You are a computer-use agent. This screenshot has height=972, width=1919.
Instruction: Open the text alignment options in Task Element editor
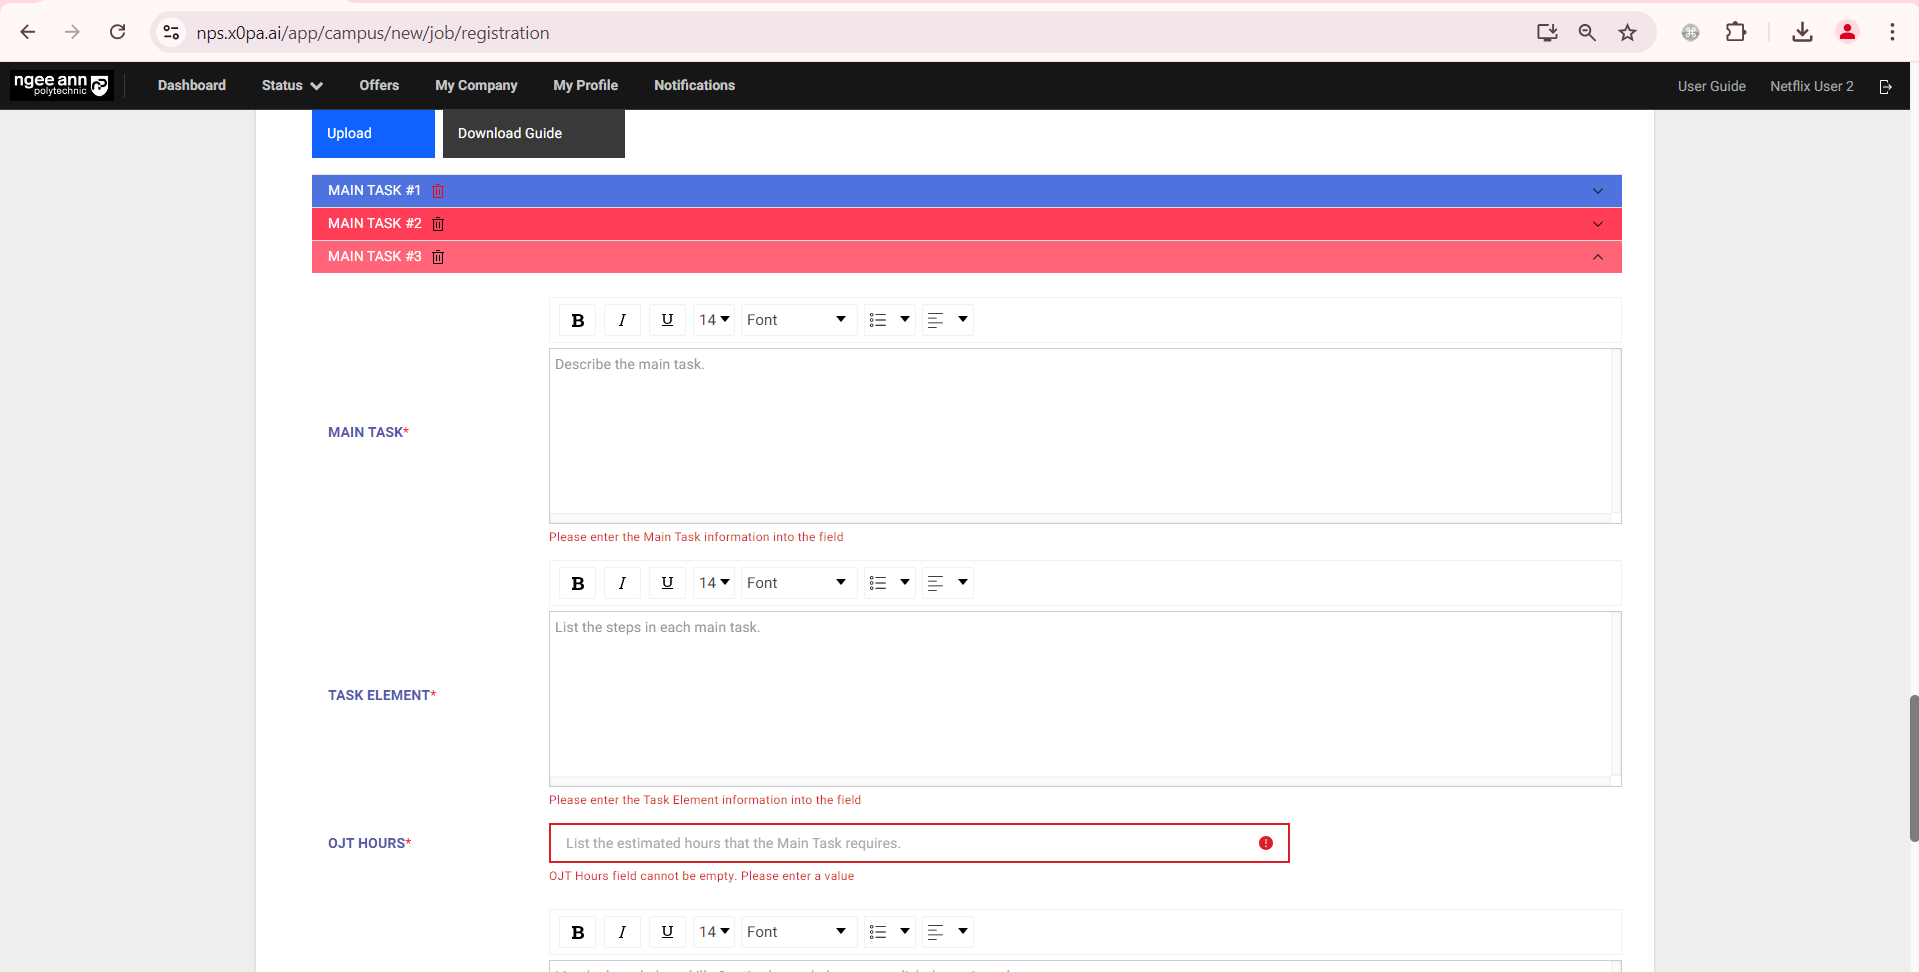(x=946, y=582)
